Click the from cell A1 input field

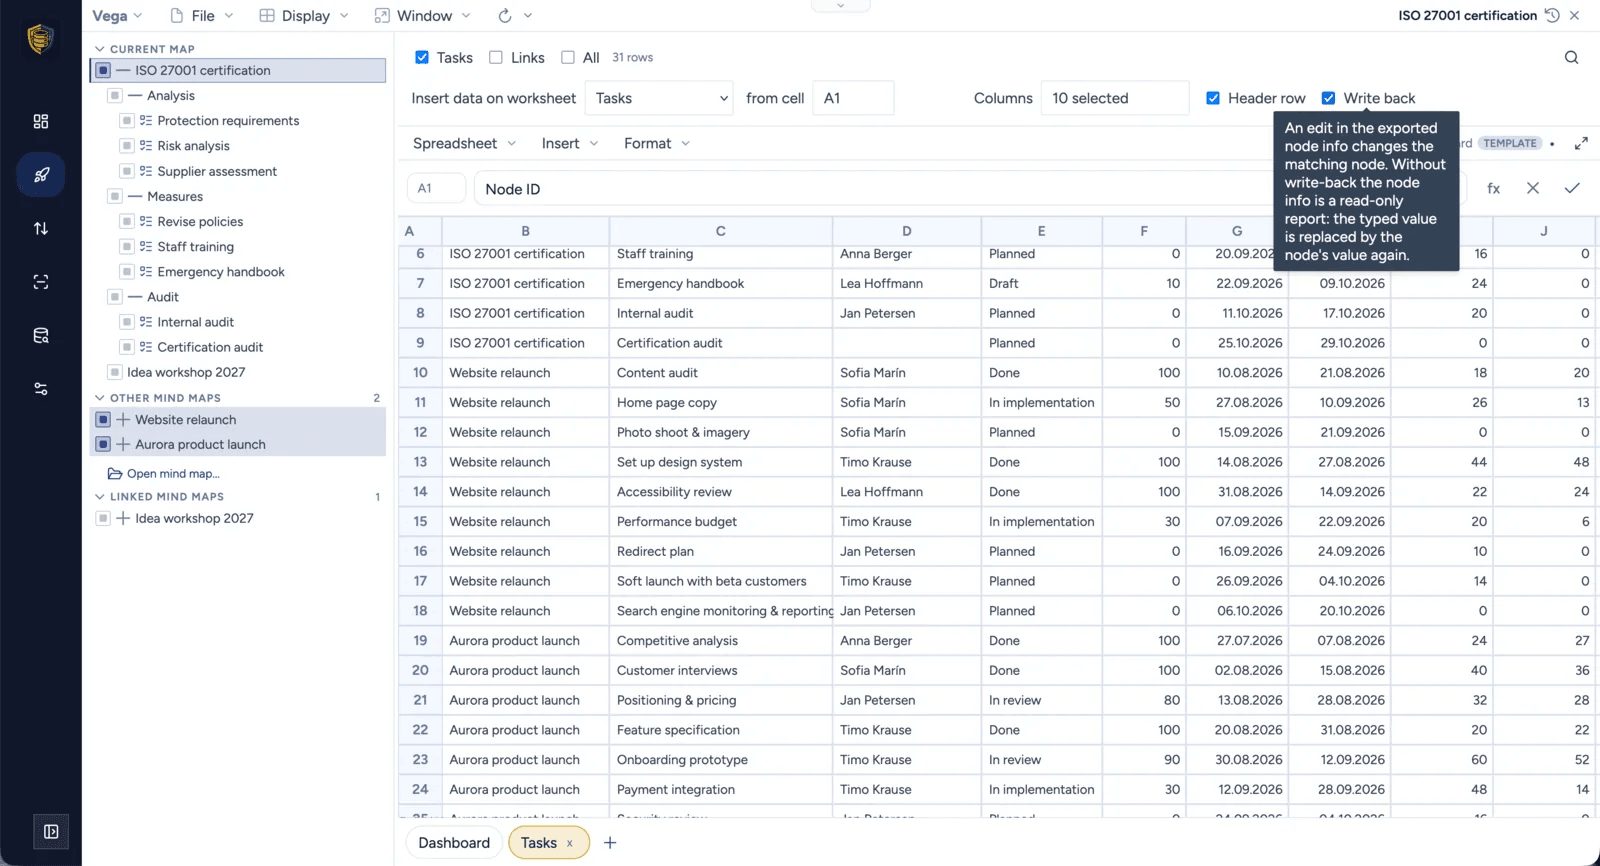click(x=853, y=98)
